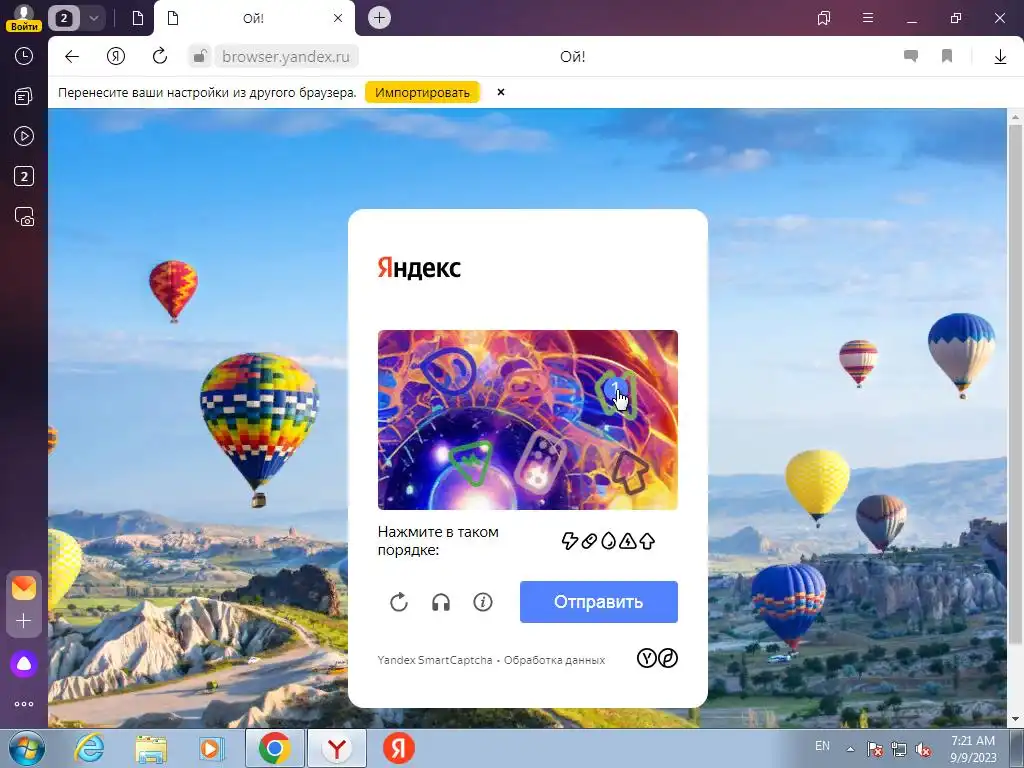Open the muted volume tray icon

click(923, 750)
